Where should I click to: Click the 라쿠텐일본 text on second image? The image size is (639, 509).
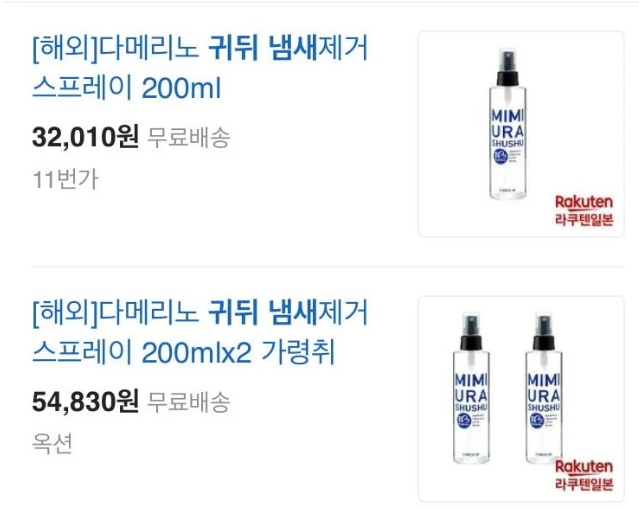(x=584, y=484)
